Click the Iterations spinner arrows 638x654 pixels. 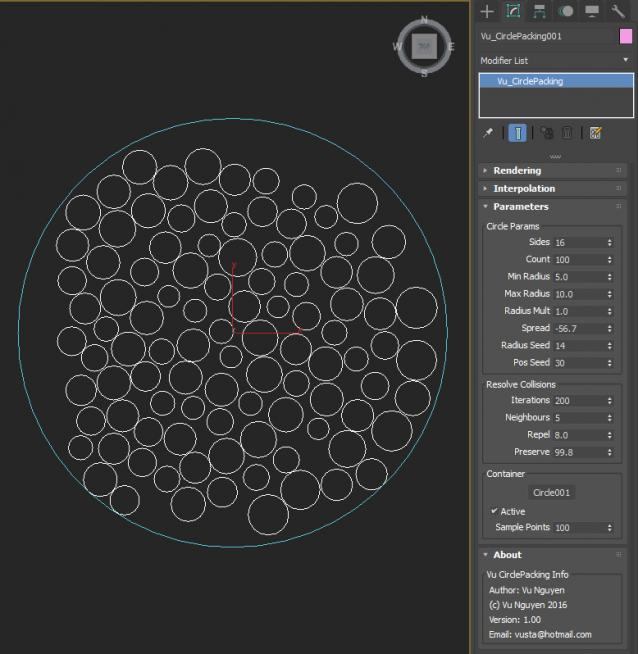click(x=610, y=401)
